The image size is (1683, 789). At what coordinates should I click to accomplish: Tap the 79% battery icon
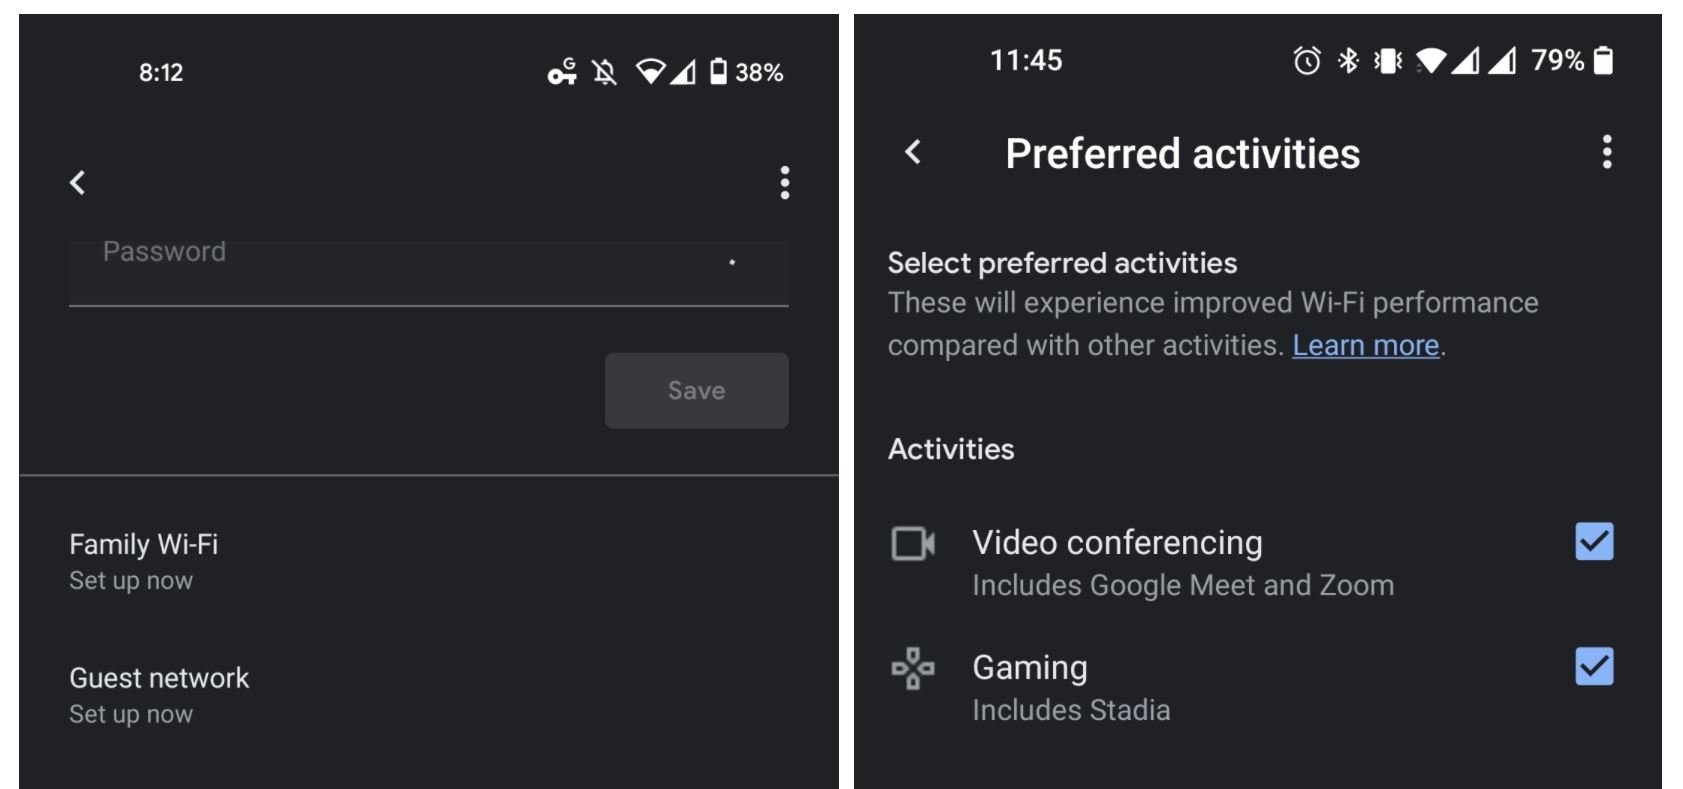click(1603, 61)
